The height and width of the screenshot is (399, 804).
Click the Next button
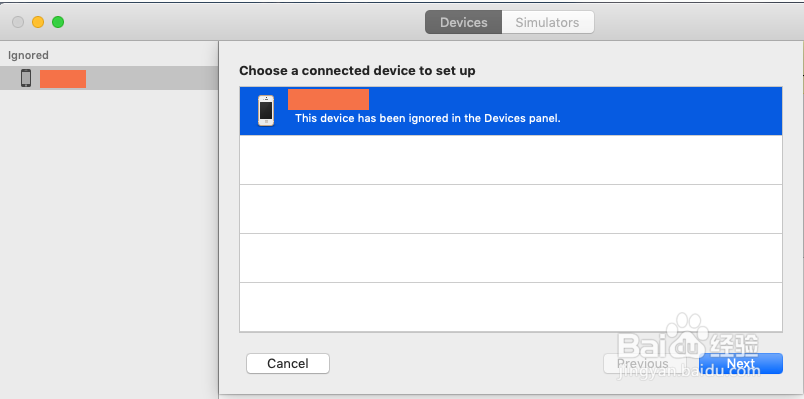[x=741, y=364]
